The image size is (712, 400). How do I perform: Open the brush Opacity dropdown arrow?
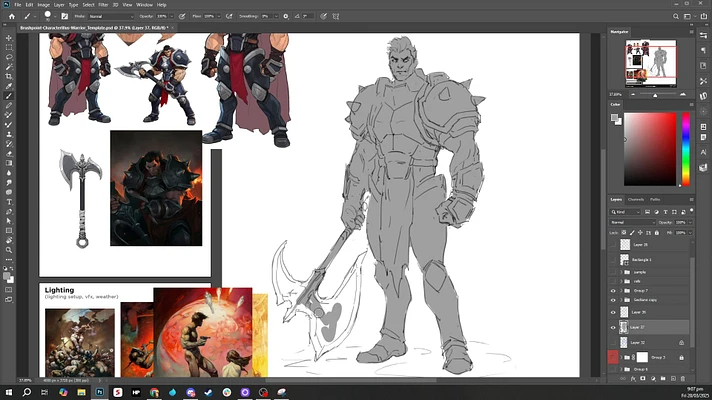coord(171,16)
